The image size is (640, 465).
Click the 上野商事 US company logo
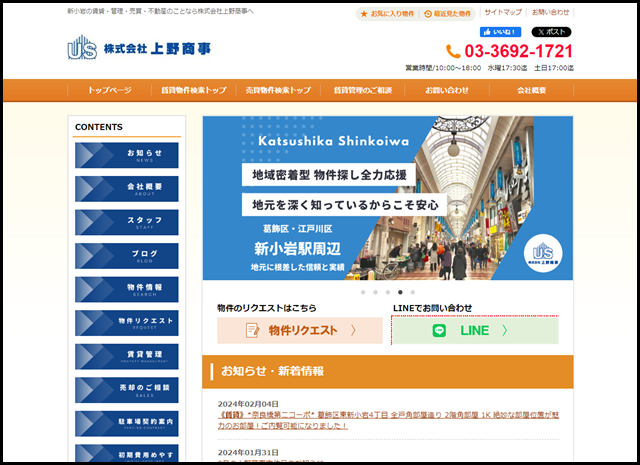[x=139, y=48]
